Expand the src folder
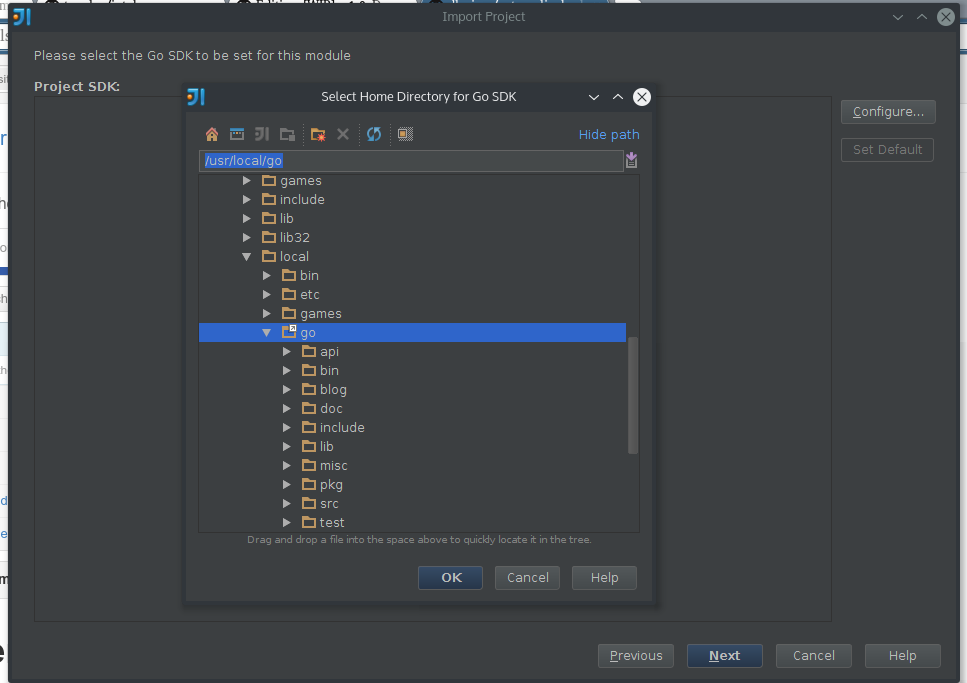 coord(287,503)
